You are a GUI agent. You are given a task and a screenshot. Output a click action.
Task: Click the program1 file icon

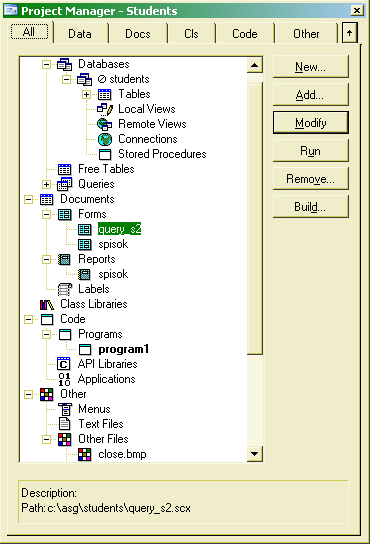[85, 349]
